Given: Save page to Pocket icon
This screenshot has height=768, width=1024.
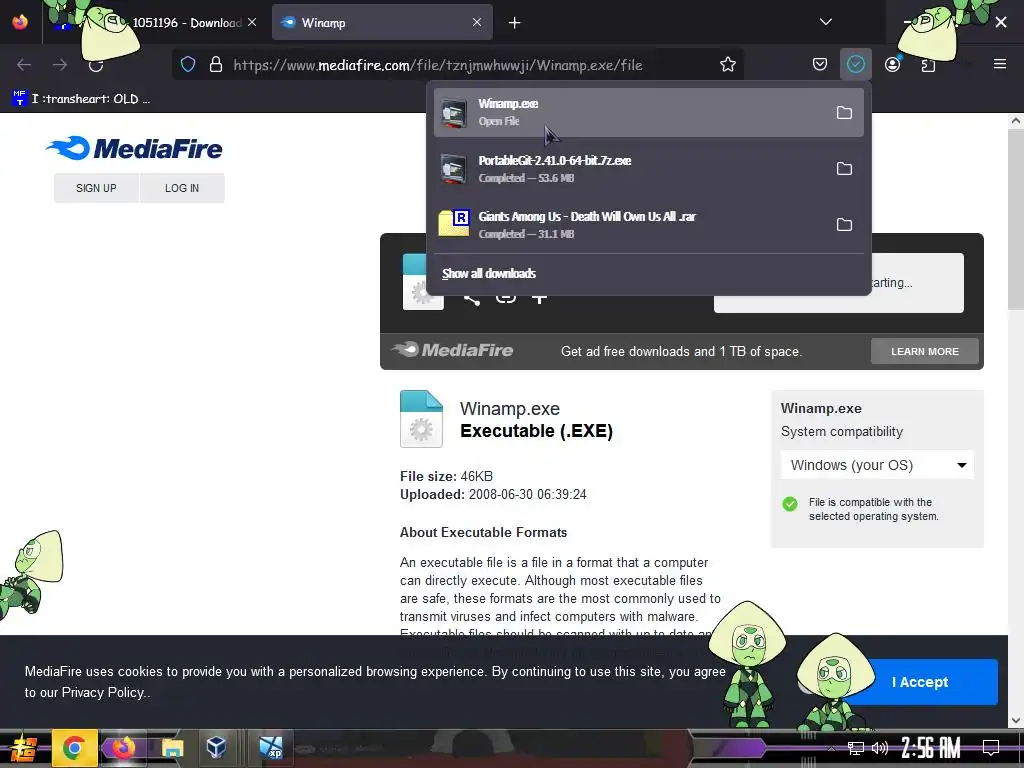Looking at the screenshot, I should (x=820, y=65).
